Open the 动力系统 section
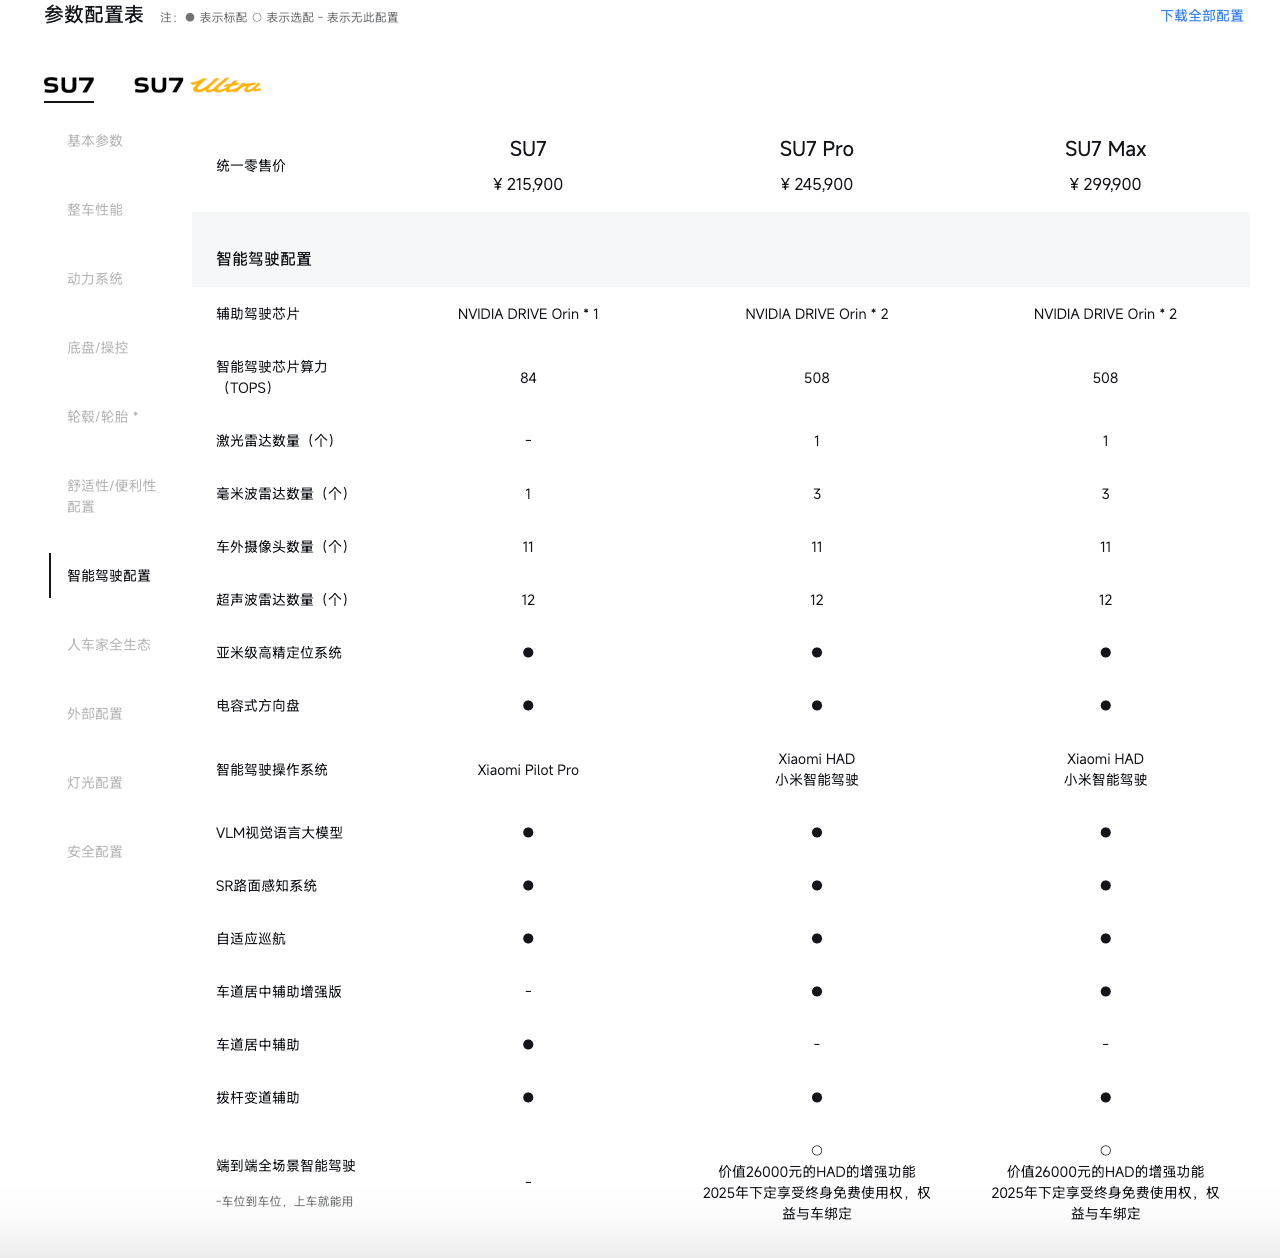This screenshot has height=1258, width=1280. coord(94,279)
